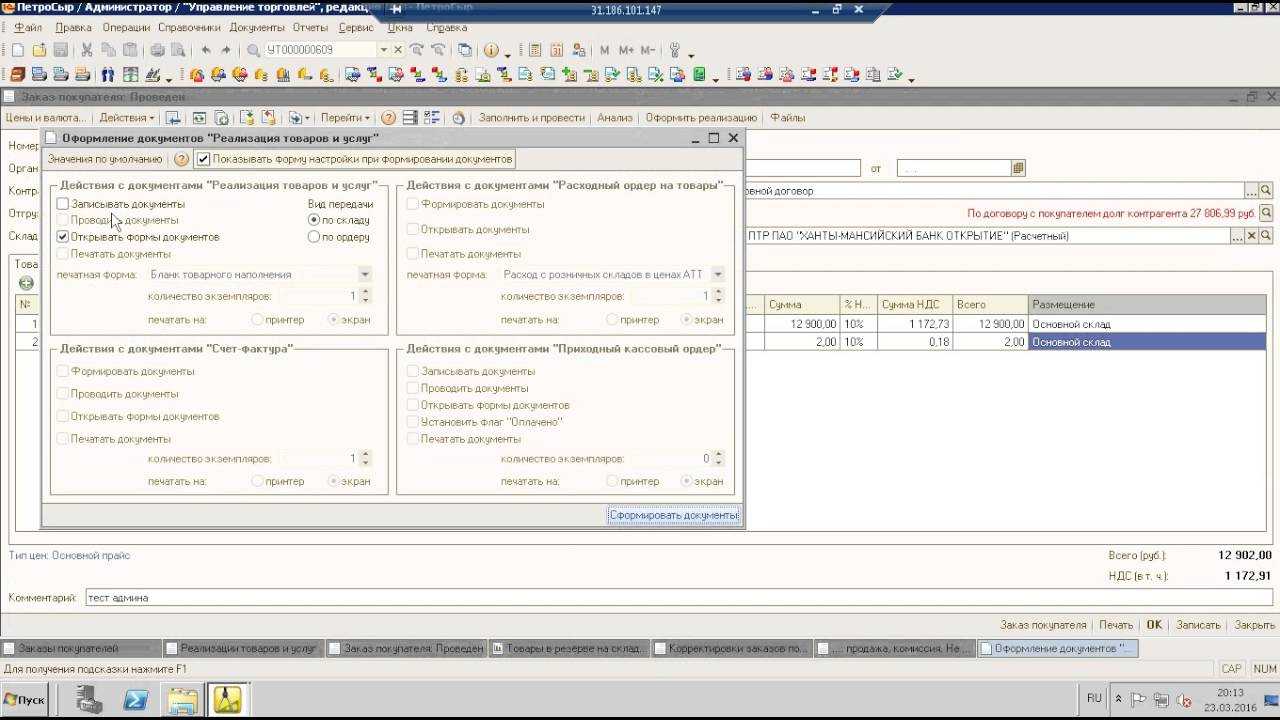Open the Перейти dropdown in order toolbar
This screenshot has height=720, width=1280.
(x=345, y=118)
